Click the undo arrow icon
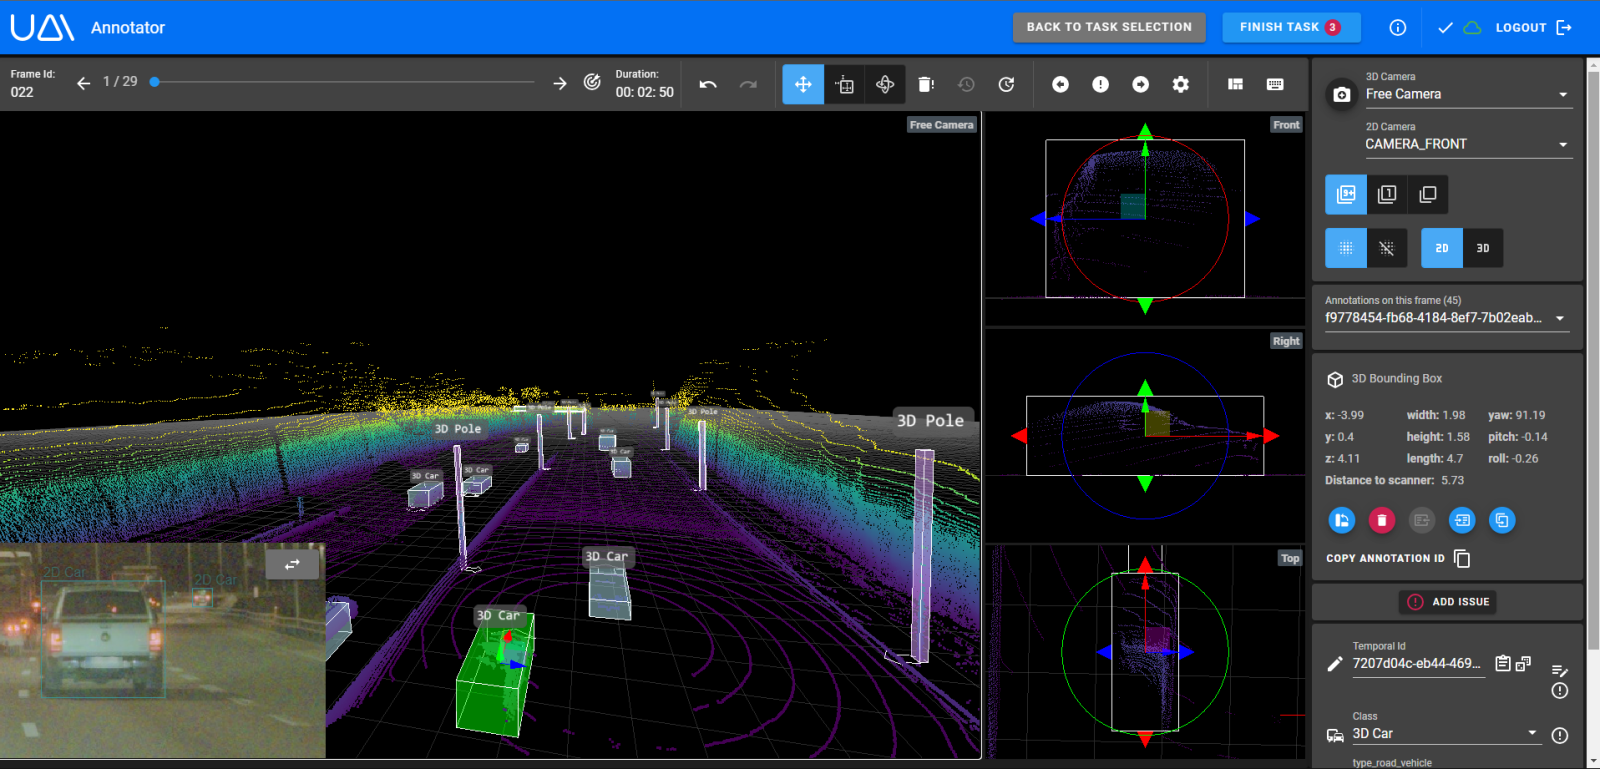The height and width of the screenshot is (769, 1600). 708,85
